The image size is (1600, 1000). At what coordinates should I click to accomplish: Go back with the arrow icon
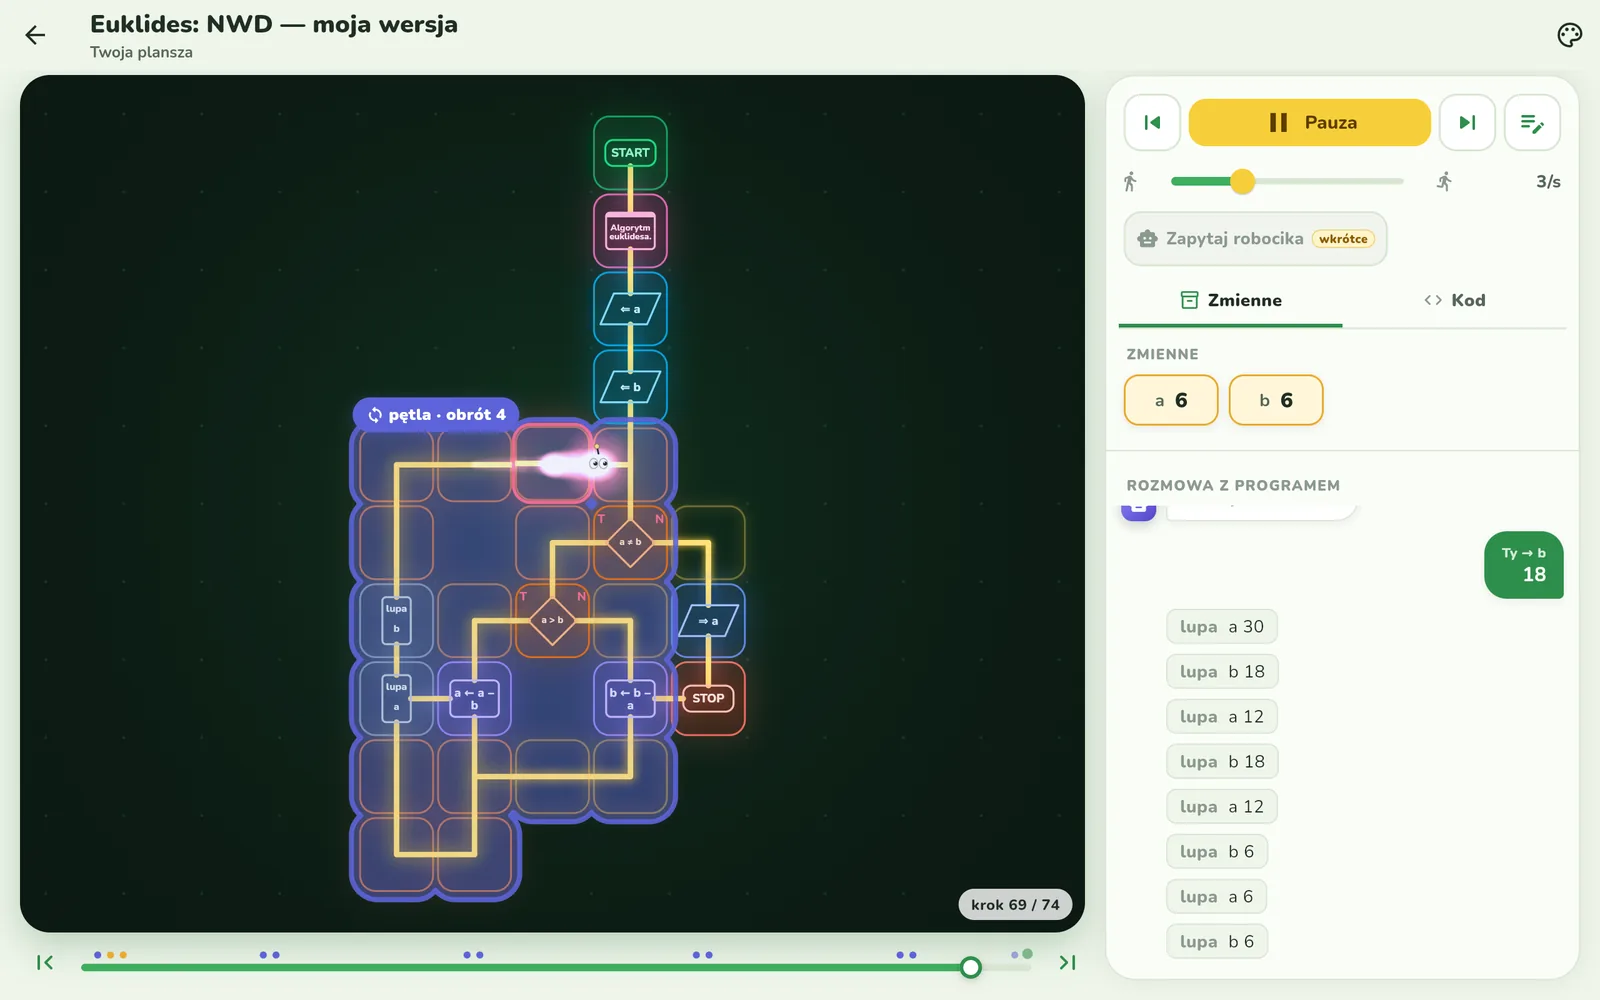[x=35, y=36]
